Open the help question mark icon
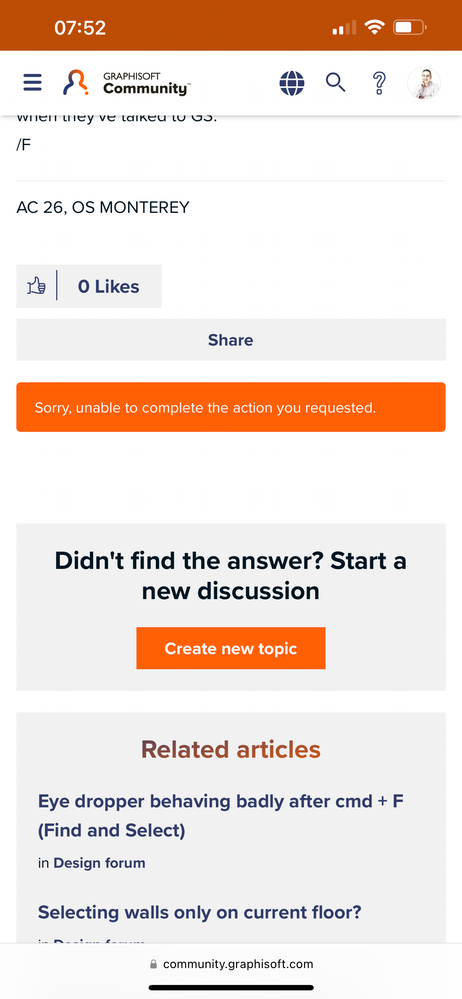The image size is (462, 999). click(x=379, y=83)
